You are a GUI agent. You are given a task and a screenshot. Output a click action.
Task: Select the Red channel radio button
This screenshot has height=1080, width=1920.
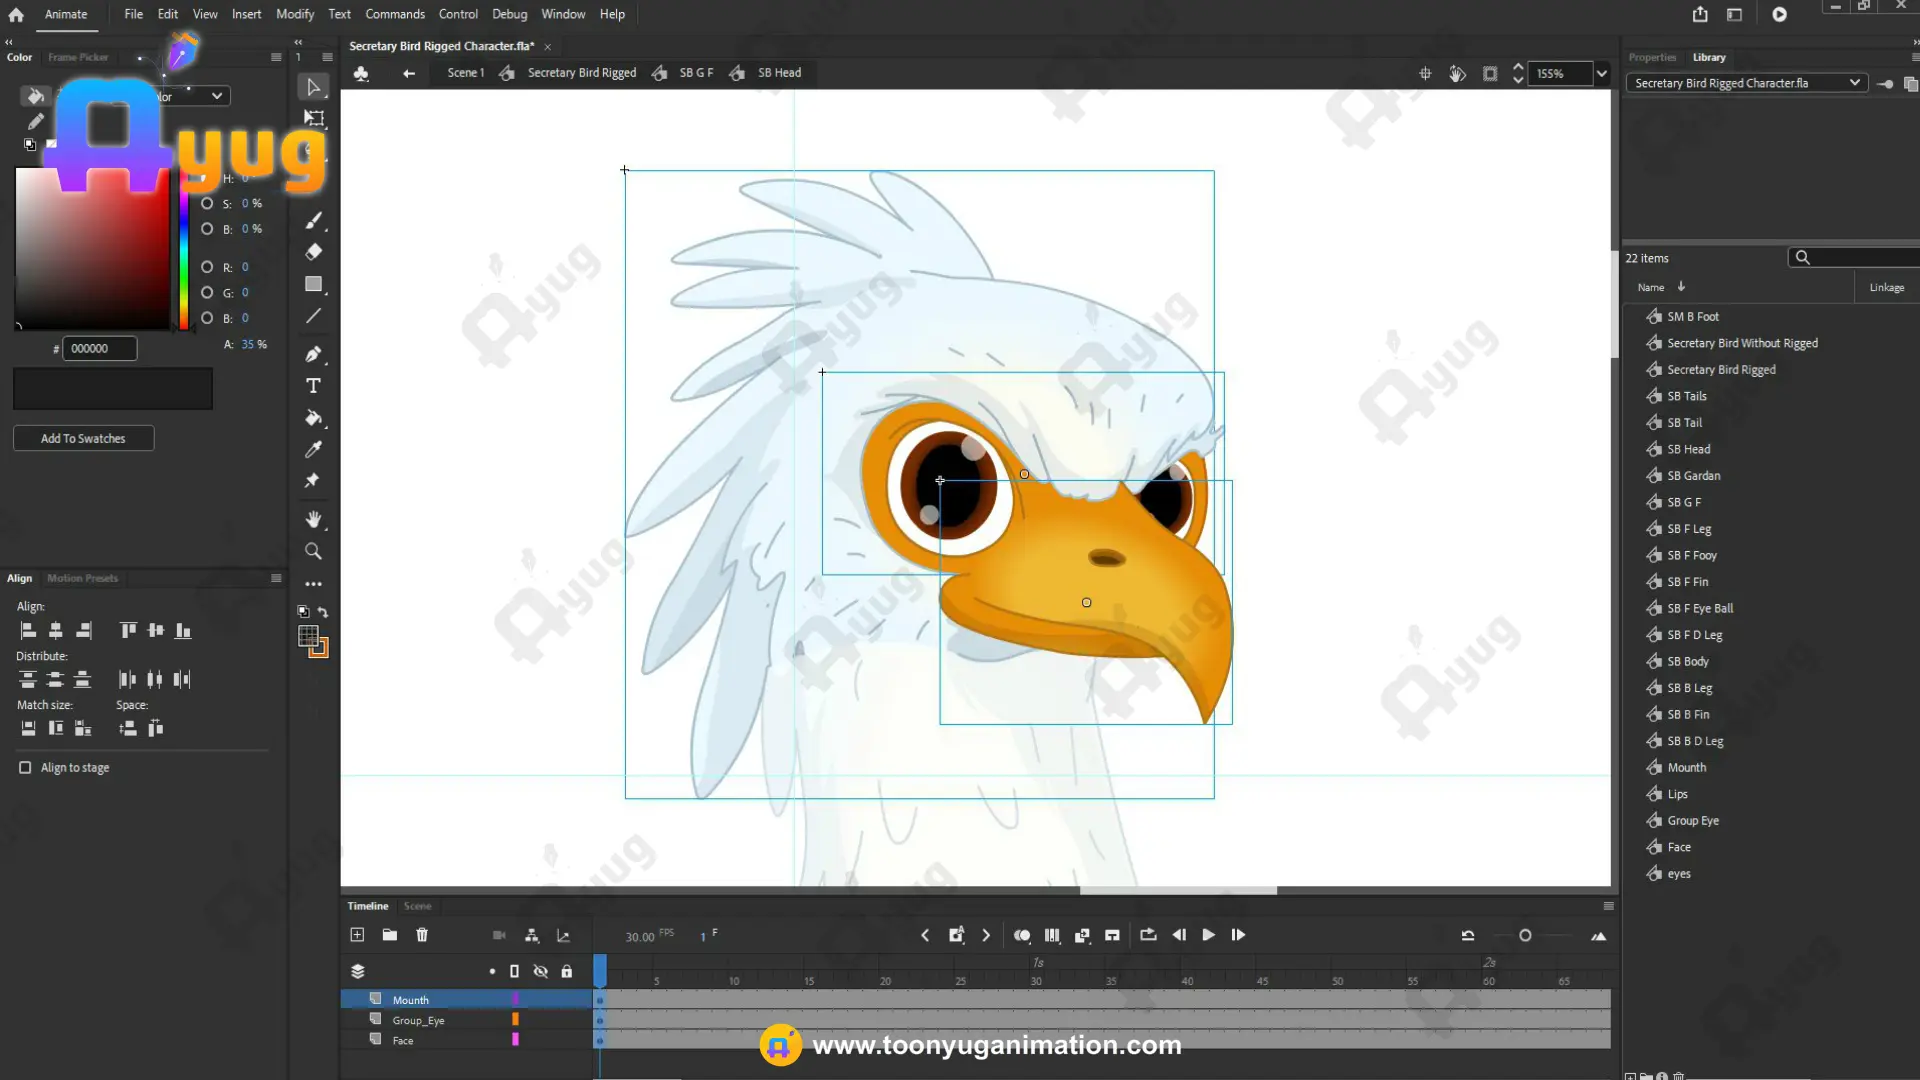click(207, 267)
